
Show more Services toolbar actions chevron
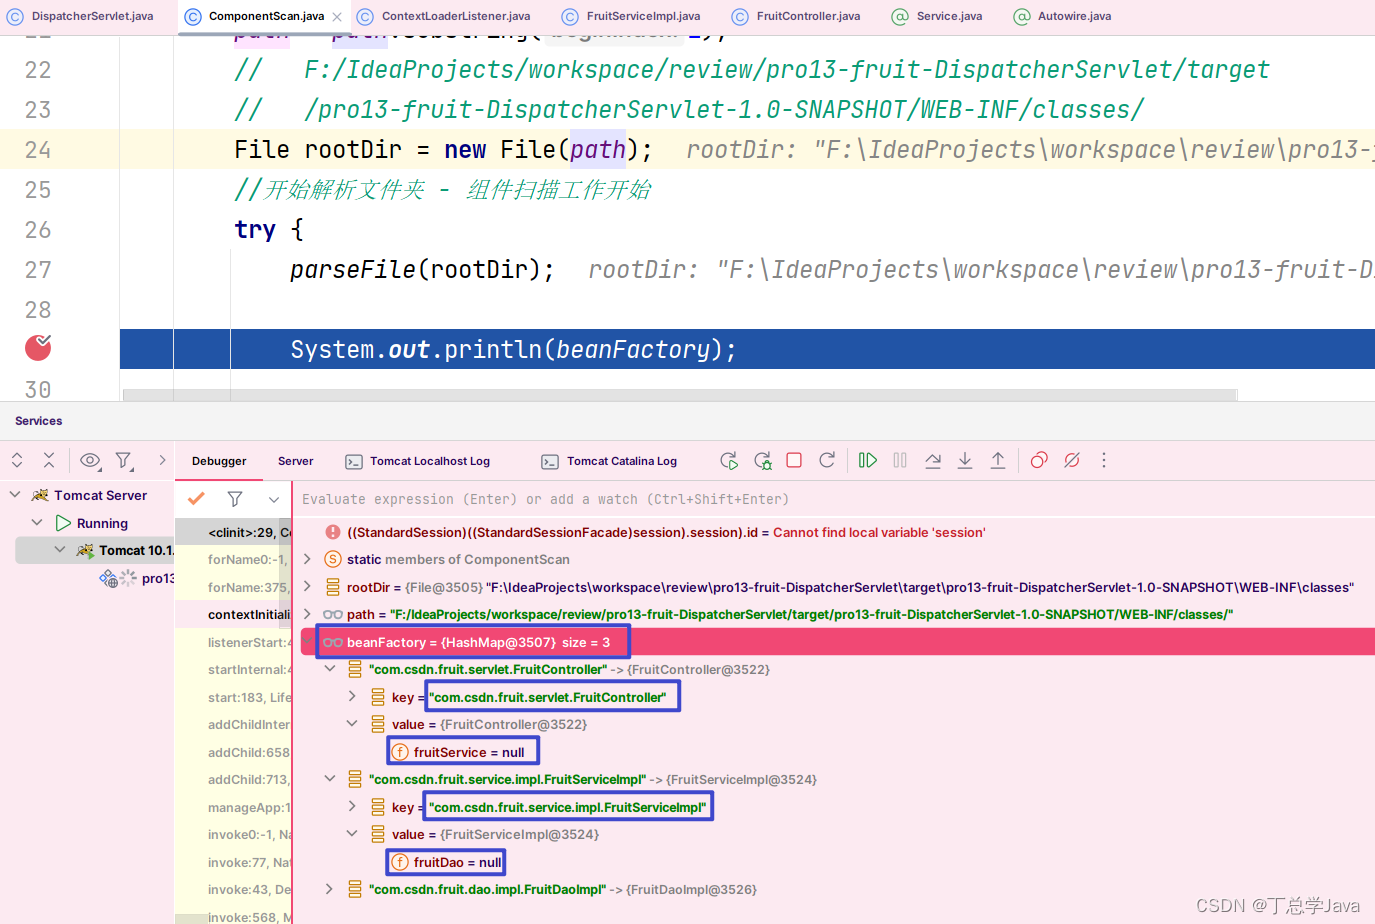[x=162, y=460]
